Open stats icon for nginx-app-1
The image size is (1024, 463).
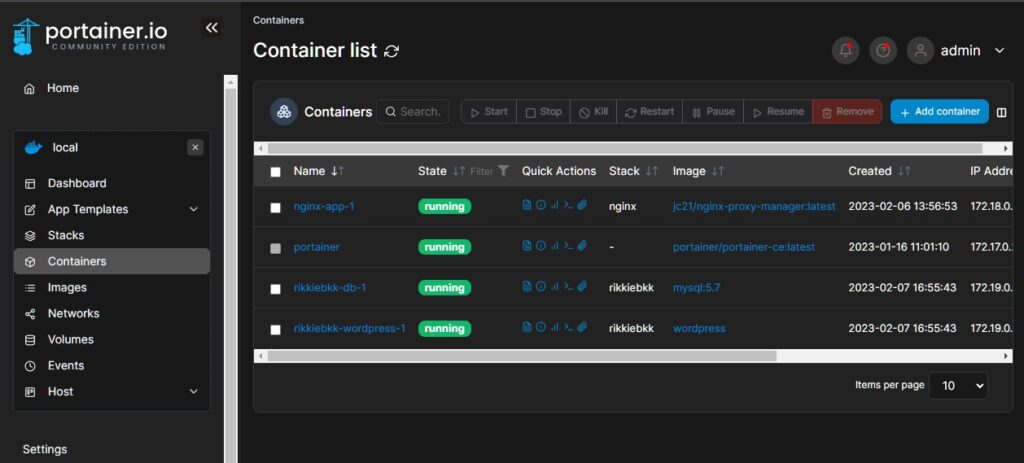[554, 205]
